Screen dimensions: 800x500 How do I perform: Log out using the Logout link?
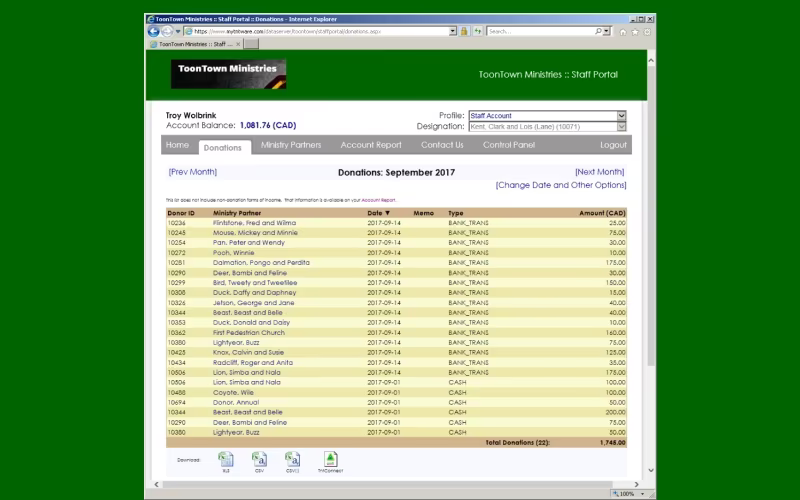613,145
